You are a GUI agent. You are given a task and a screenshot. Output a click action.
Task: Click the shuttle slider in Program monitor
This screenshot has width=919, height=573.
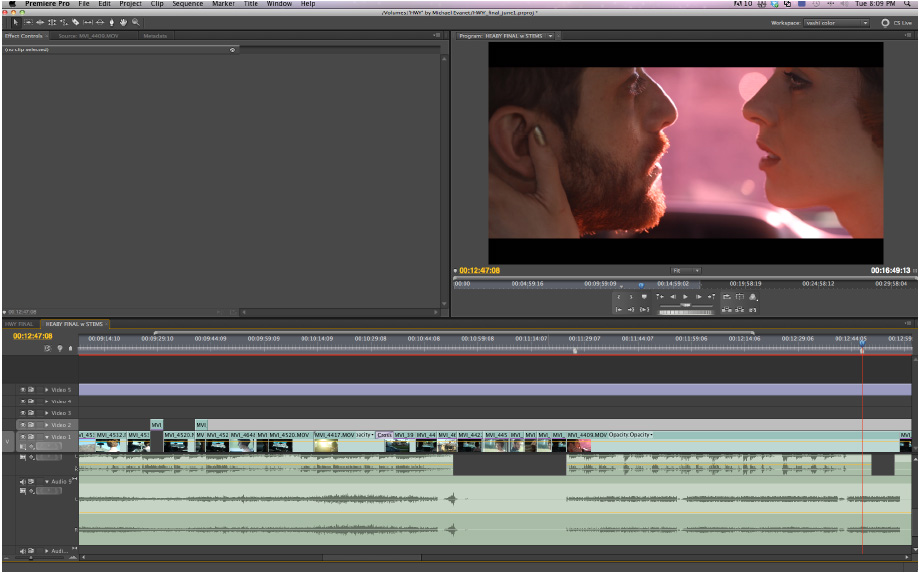click(x=685, y=305)
